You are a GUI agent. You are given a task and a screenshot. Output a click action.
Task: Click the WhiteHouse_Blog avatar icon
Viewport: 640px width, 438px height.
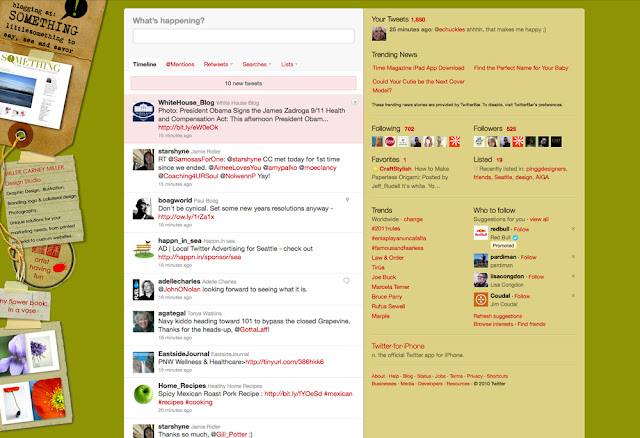(143, 111)
